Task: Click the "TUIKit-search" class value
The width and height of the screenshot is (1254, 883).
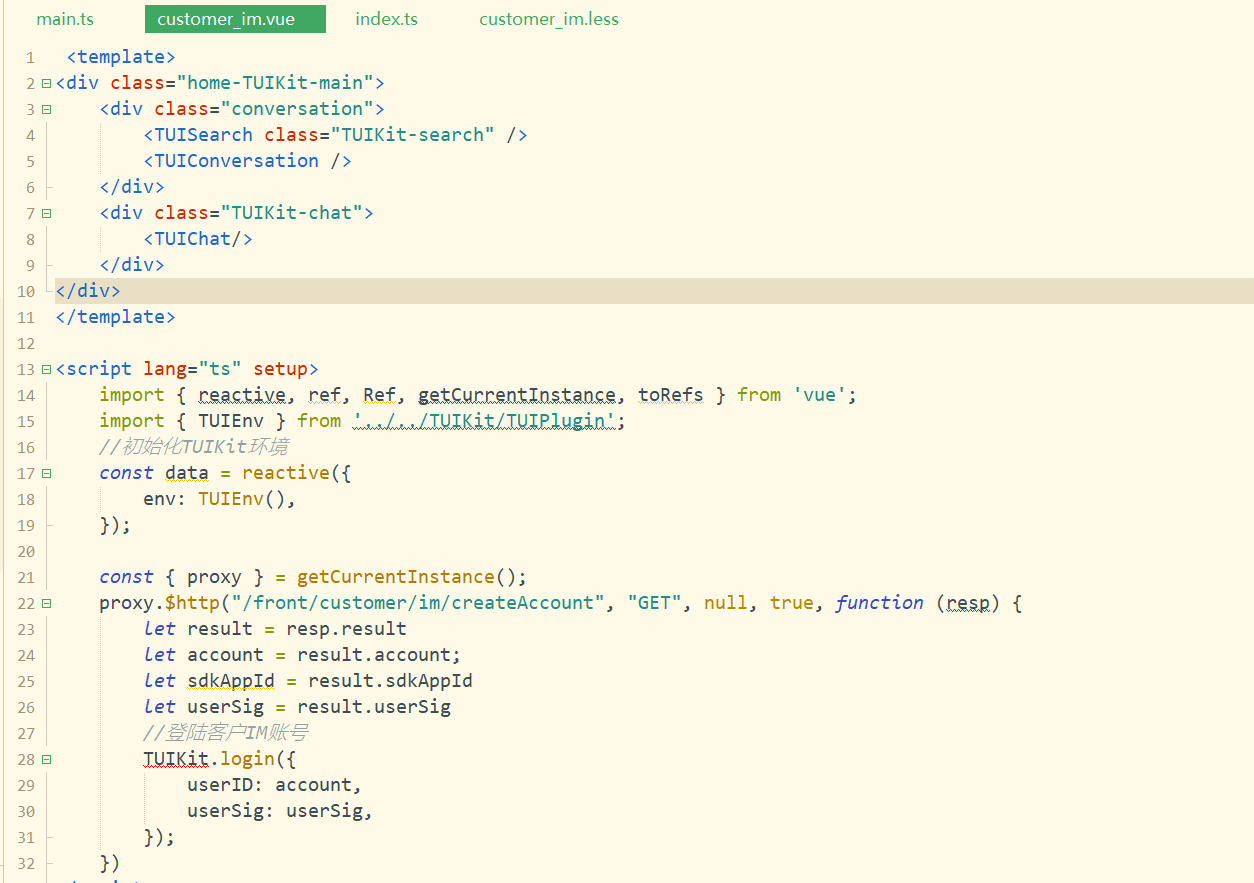Action: [x=413, y=135]
